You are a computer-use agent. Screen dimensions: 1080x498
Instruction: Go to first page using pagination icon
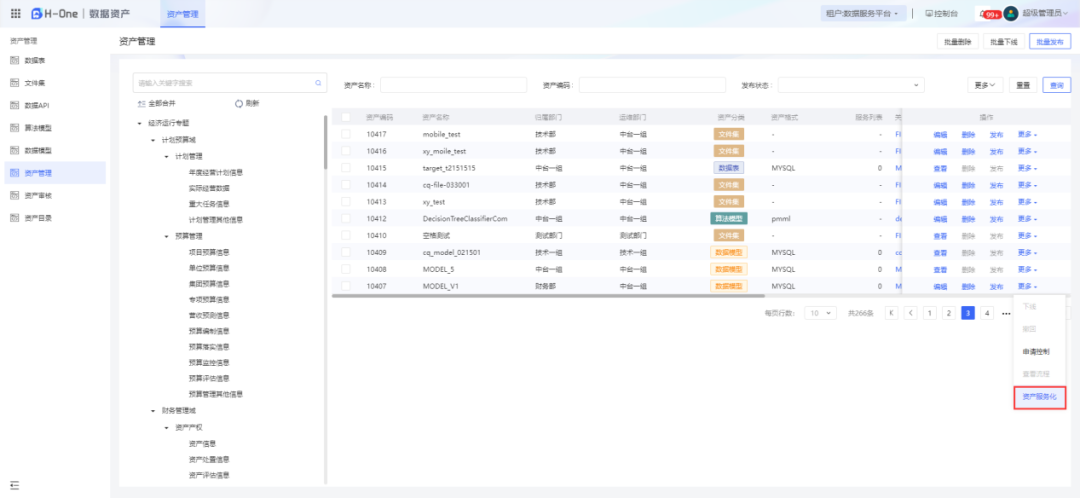[891, 313]
